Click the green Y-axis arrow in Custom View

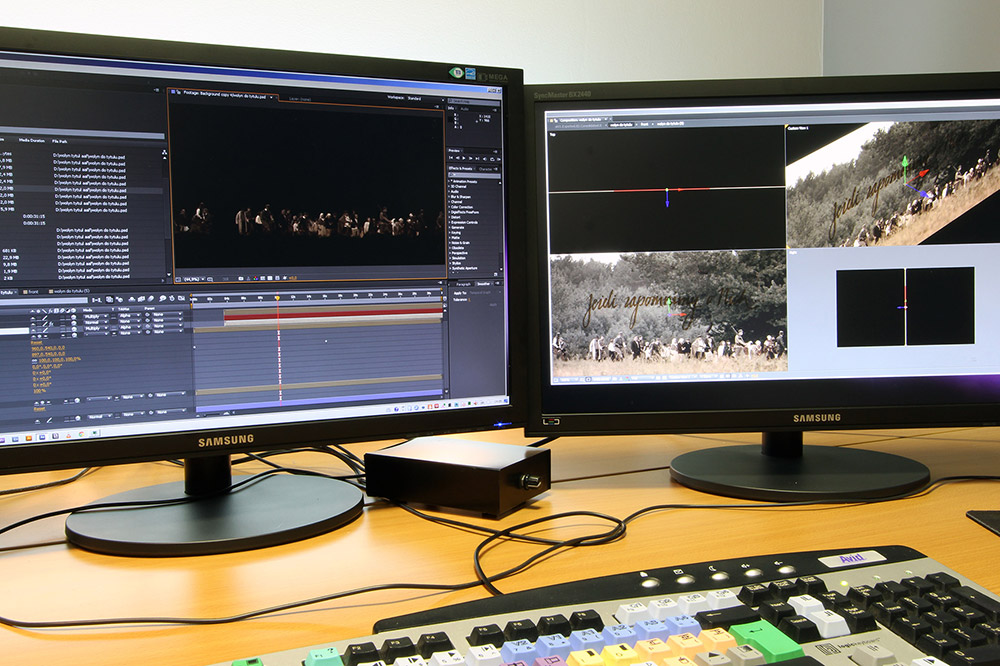click(904, 163)
